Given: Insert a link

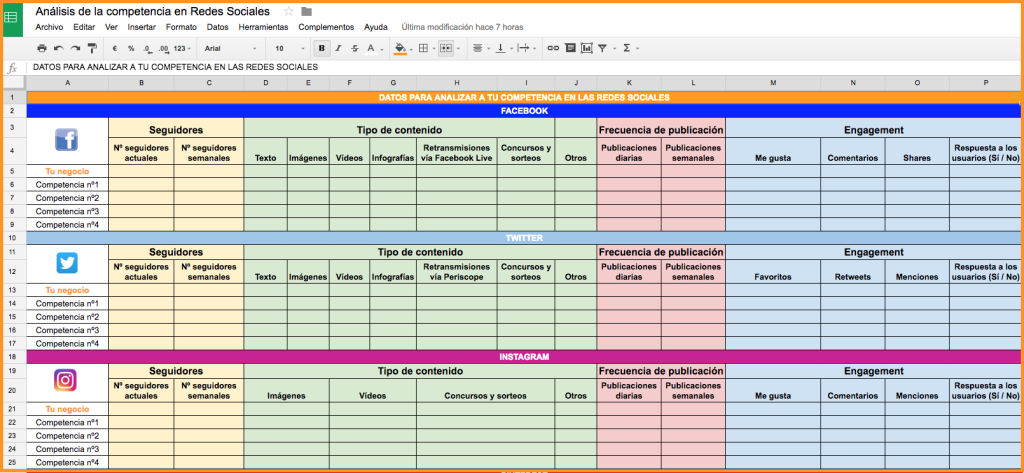Looking at the screenshot, I should (553, 48).
